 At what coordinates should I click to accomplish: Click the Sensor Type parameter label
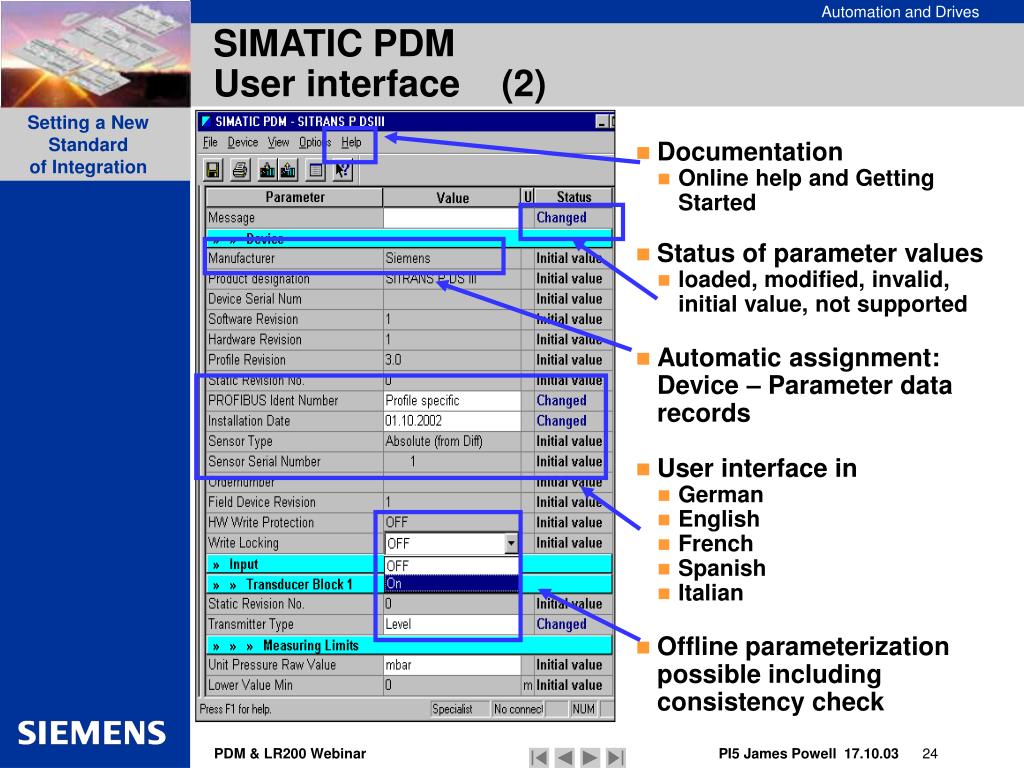tap(240, 441)
